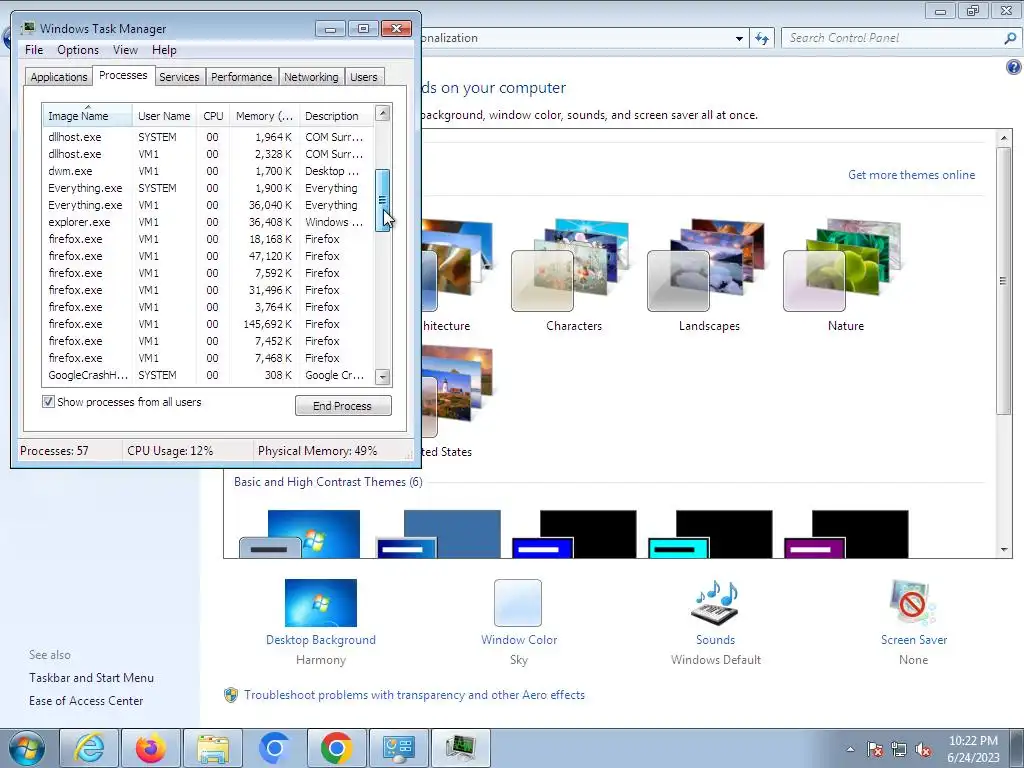Click process list scrollbar thumb
The height and width of the screenshot is (768, 1024).
[383, 200]
